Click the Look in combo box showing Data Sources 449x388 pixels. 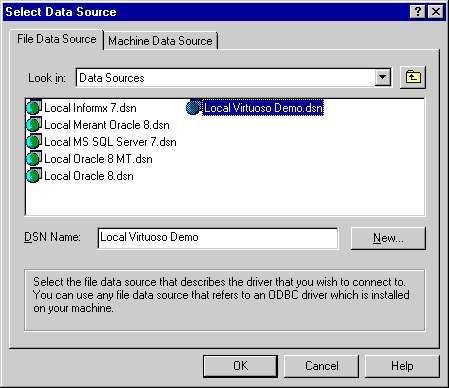coord(233,78)
